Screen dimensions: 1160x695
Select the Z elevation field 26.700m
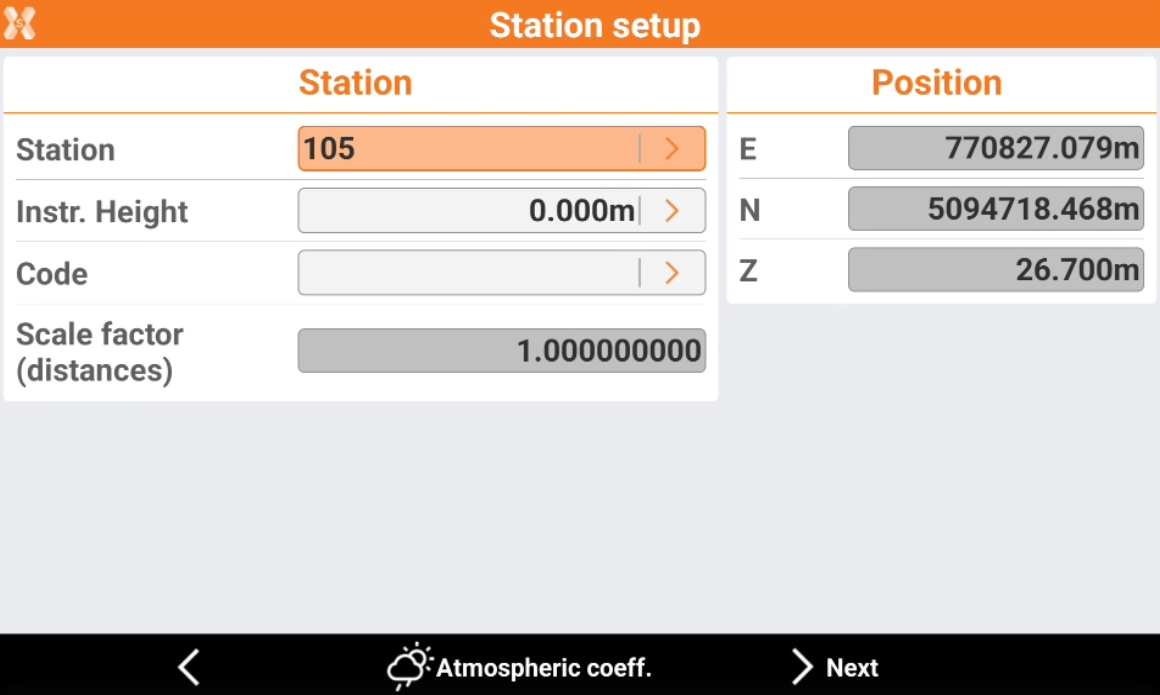pos(995,270)
